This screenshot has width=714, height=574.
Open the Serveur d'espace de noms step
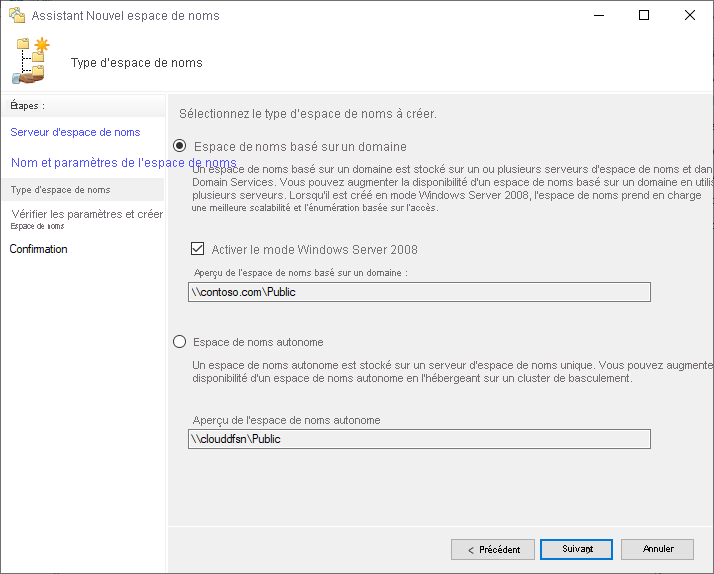pos(75,132)
